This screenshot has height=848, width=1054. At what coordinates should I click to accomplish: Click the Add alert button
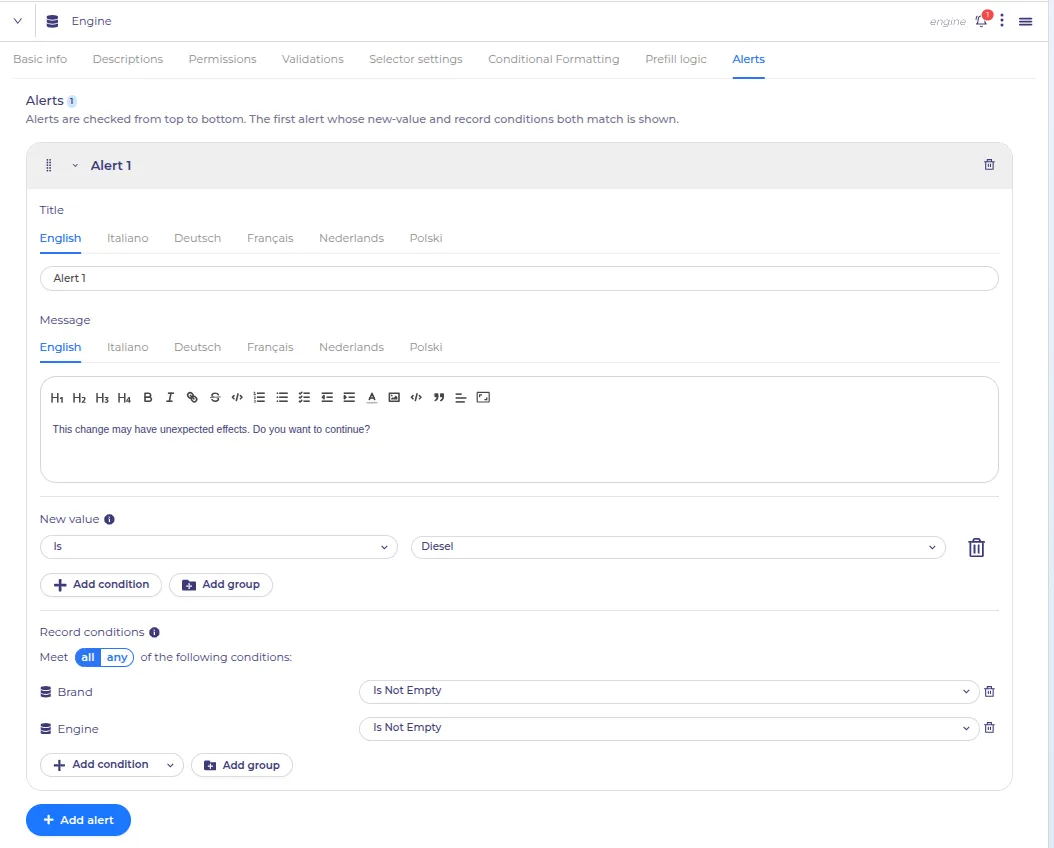coord(79,820)
